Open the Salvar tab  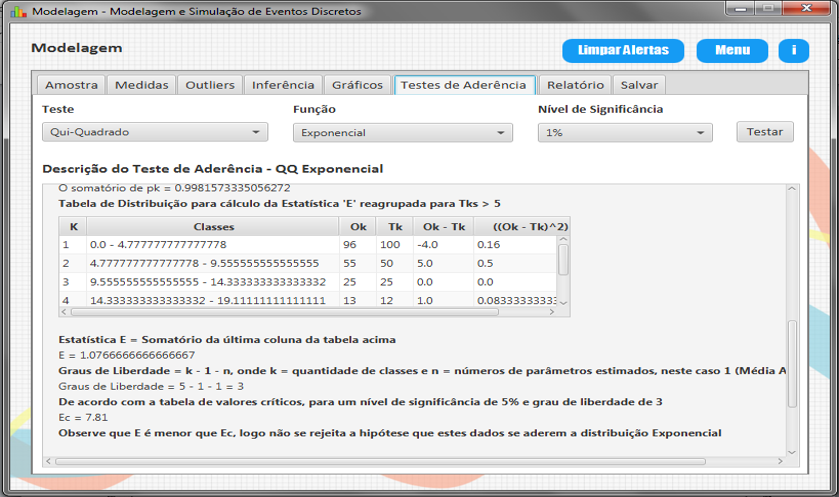click(x=639, y=85)
